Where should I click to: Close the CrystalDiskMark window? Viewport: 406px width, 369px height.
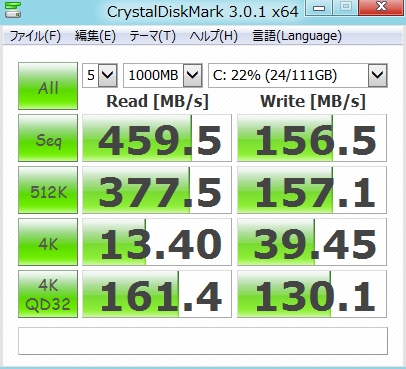point(382,7)
